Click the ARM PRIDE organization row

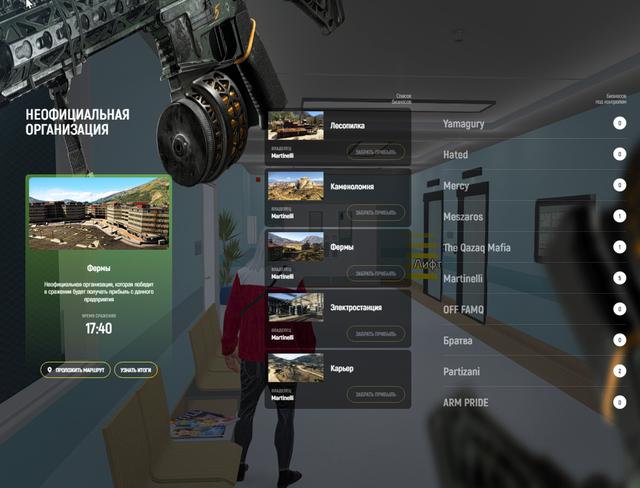point(535,402)
